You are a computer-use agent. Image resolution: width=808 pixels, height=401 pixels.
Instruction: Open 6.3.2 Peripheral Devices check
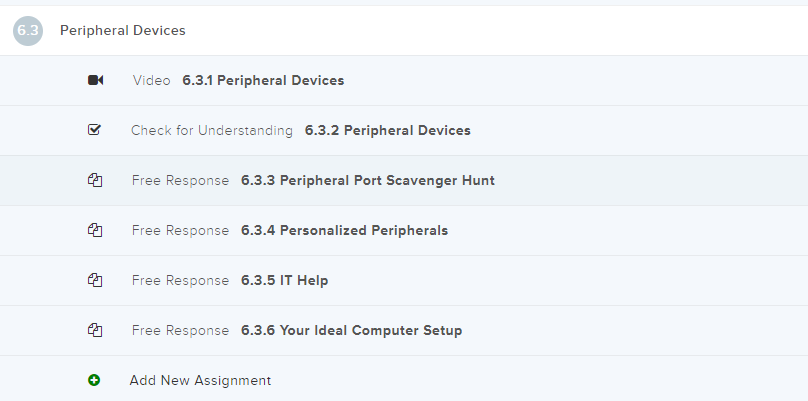[387, 130]
